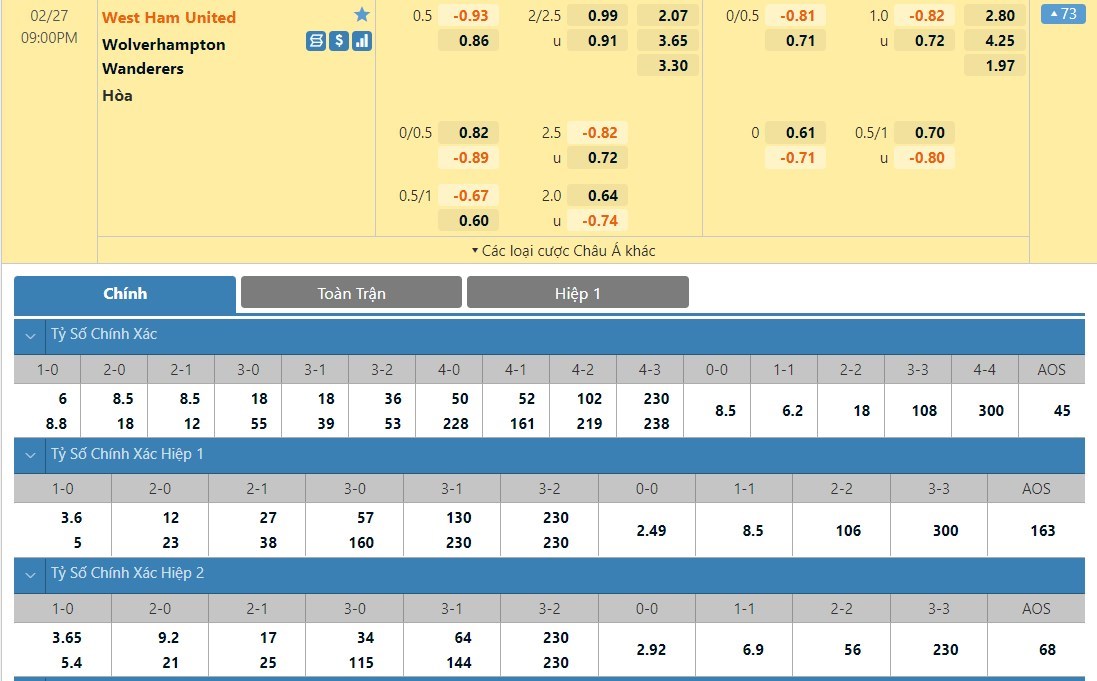Click the 'Hòa' draw label

tap(118, 96)
